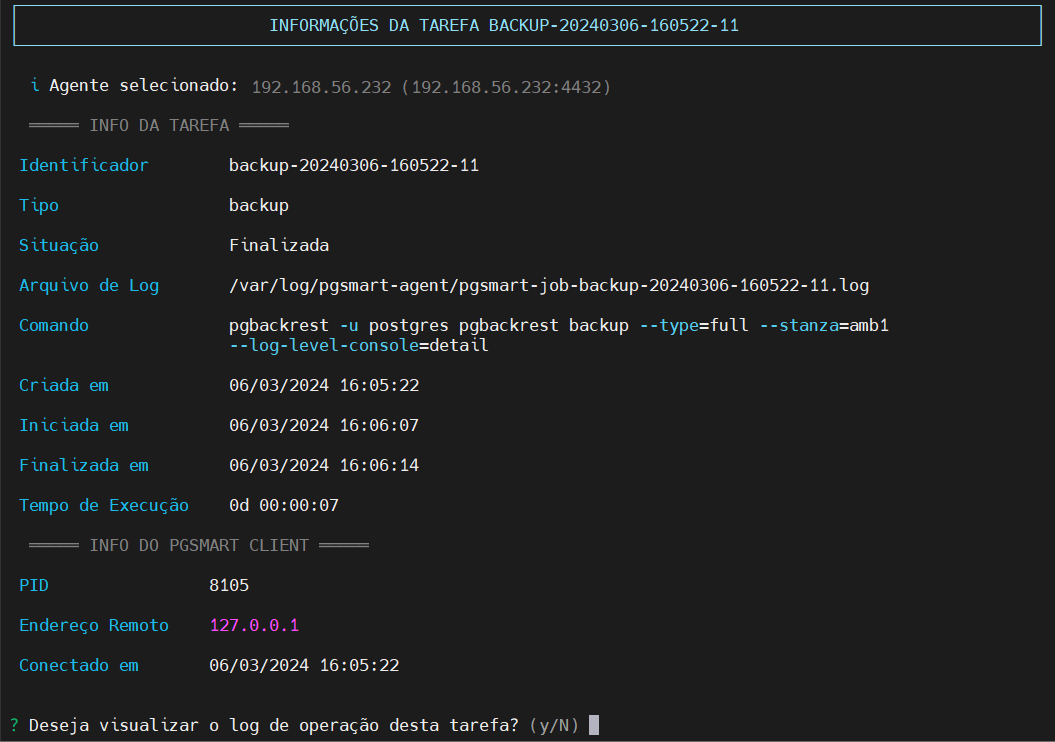Click the '--log-level-console=detail' option text

tap(359, 346)
